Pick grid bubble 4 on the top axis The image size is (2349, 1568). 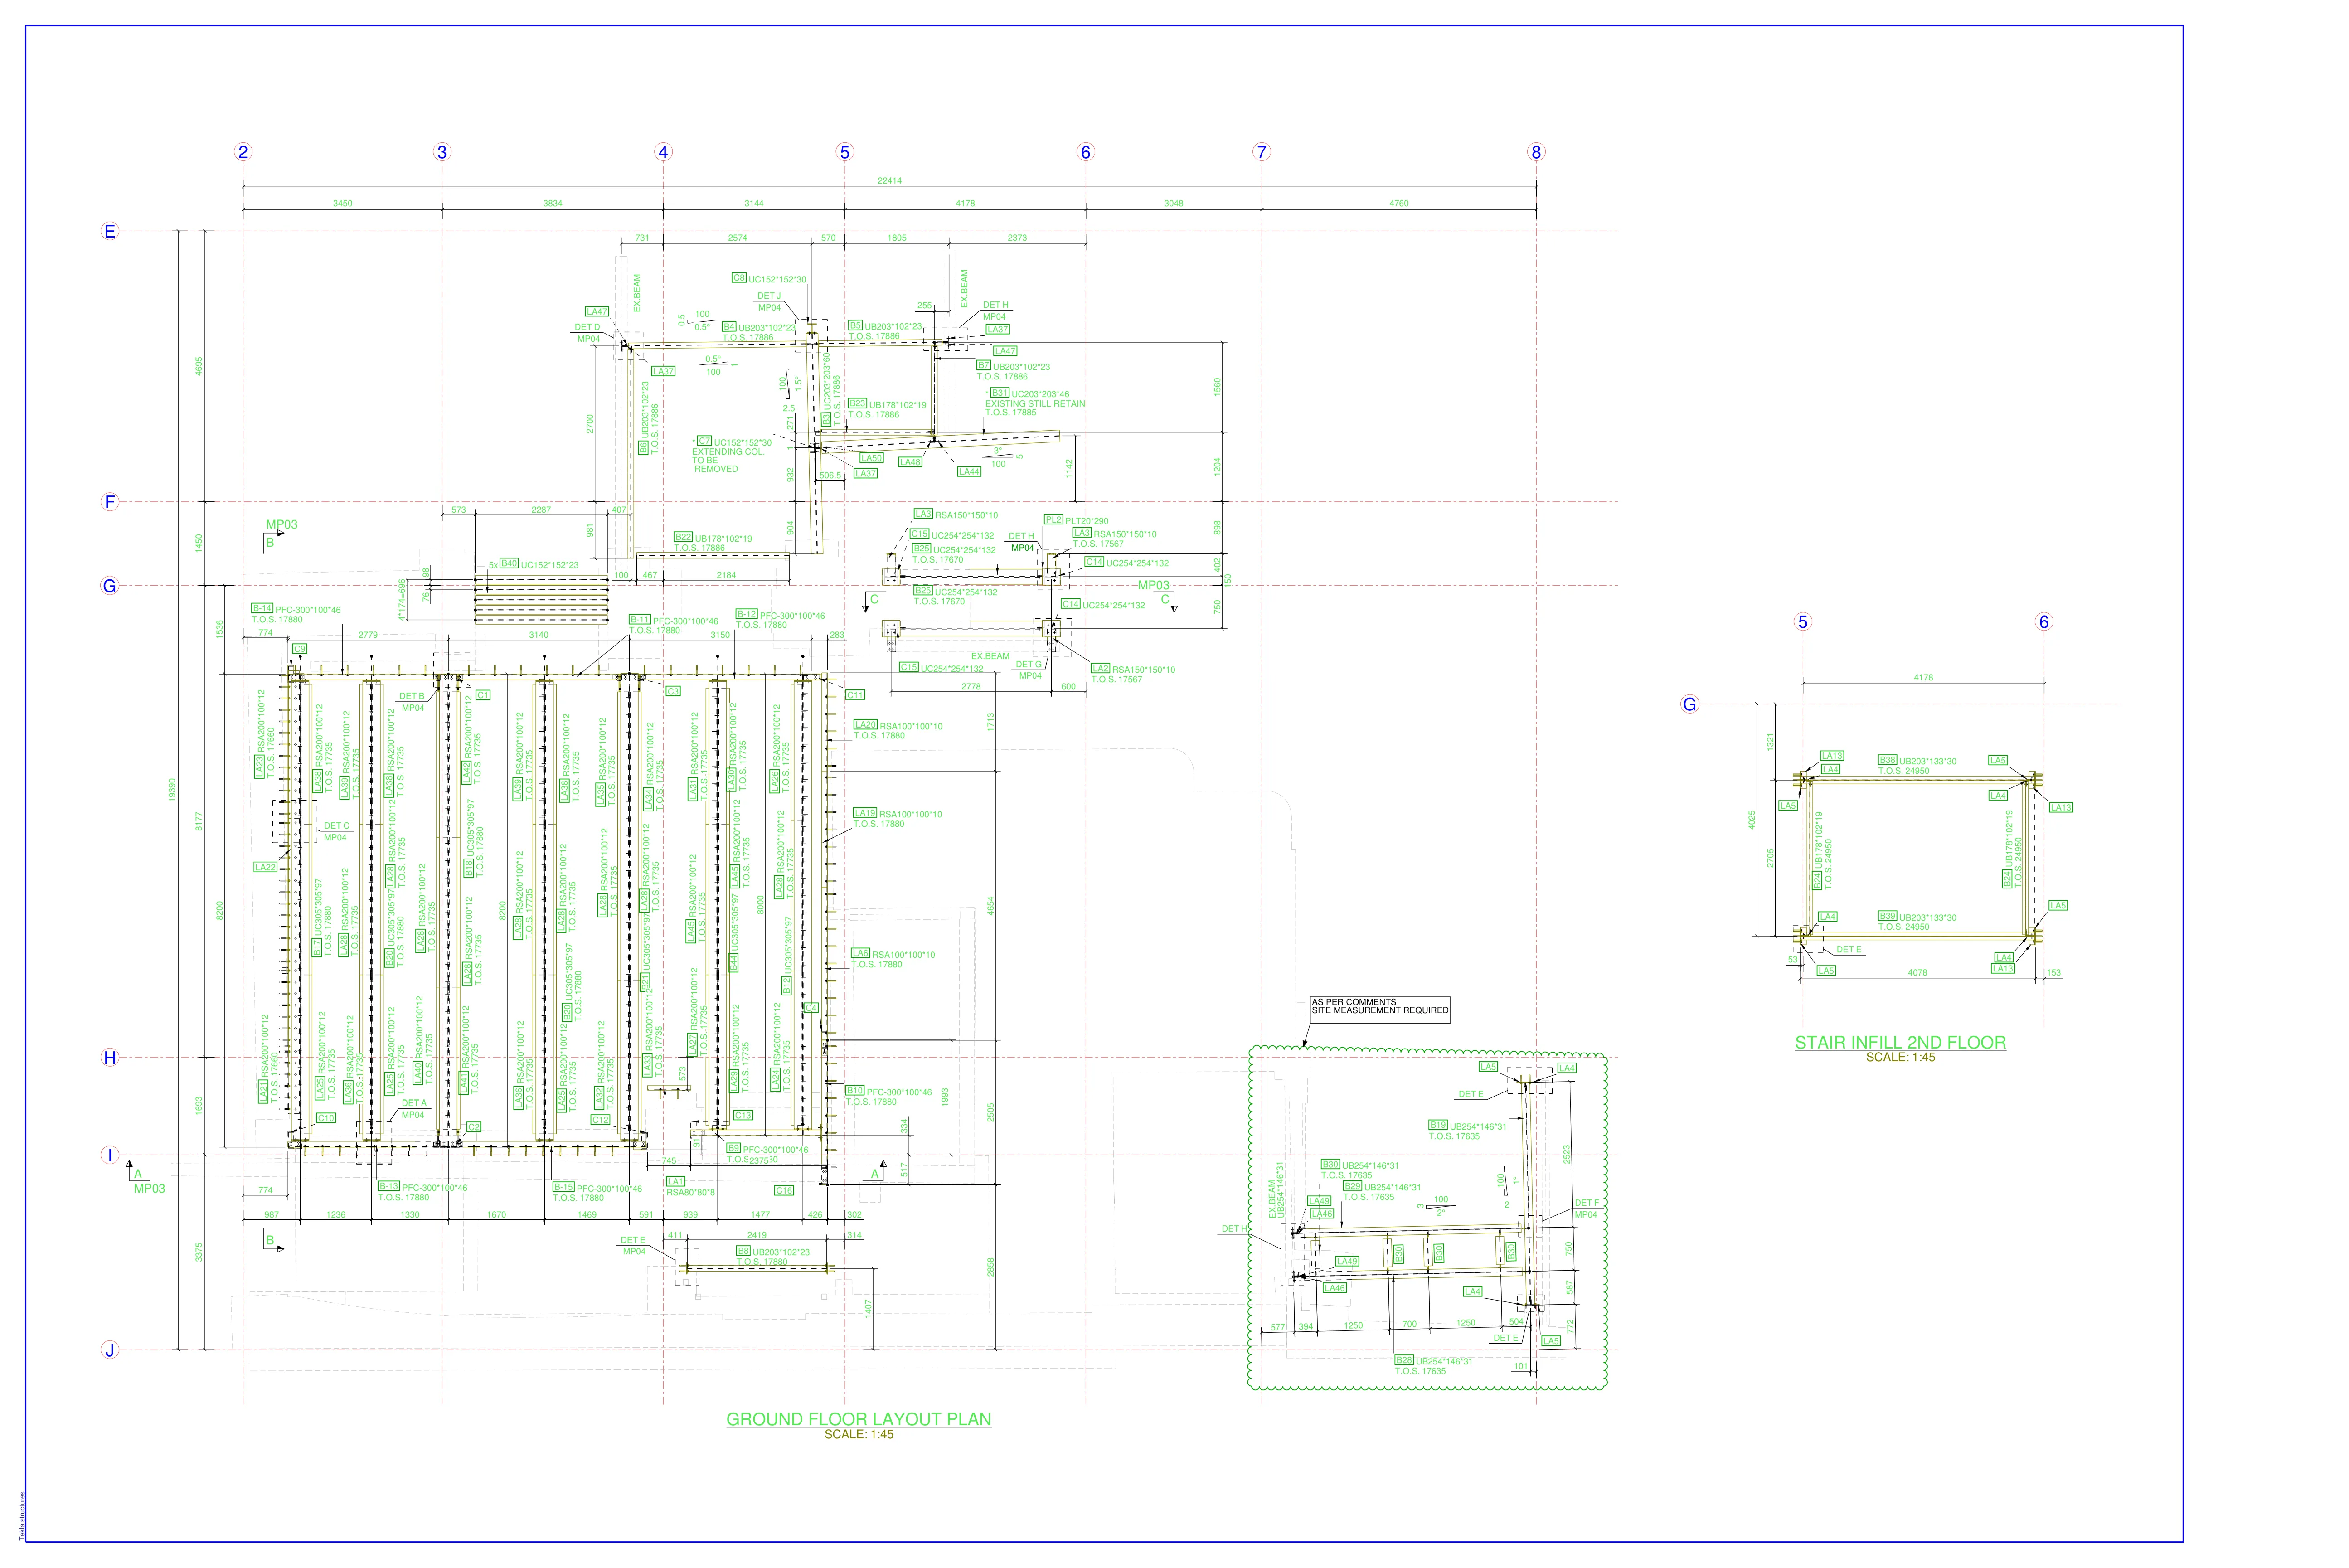[x=663, y=152]
